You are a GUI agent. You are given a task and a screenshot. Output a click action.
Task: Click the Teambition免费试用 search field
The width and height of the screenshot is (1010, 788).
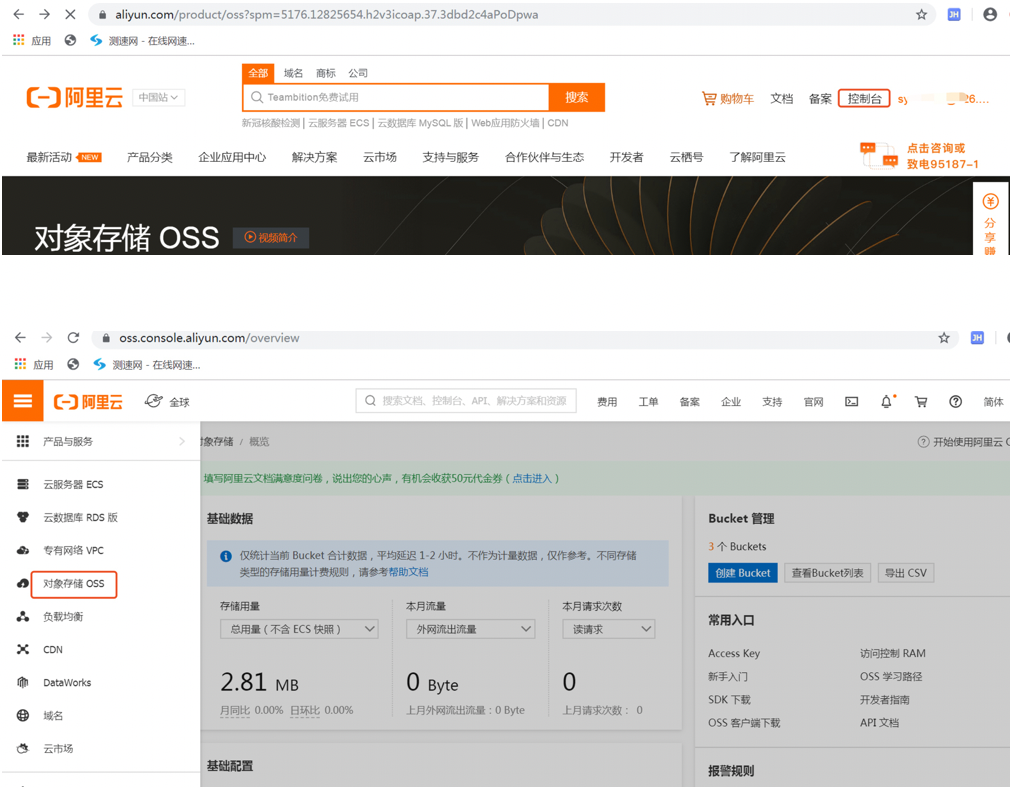coord(395,97)
